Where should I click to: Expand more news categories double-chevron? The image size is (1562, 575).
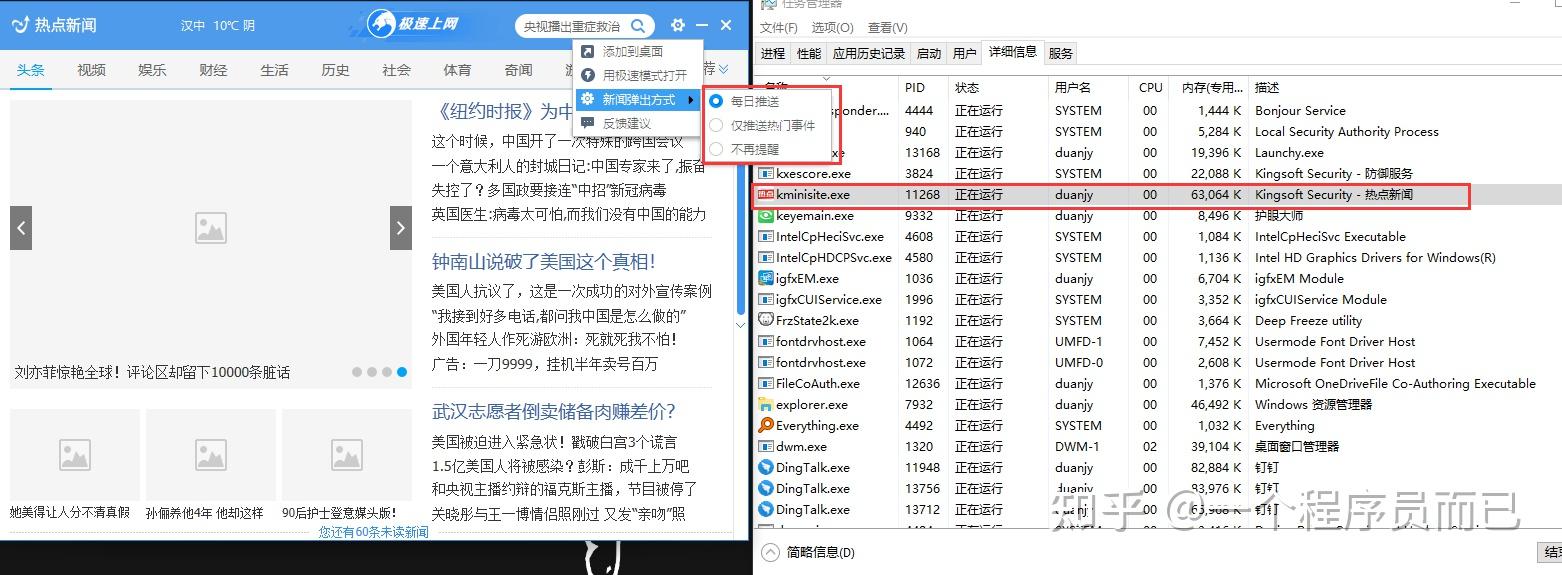click(x=724, y=69)
